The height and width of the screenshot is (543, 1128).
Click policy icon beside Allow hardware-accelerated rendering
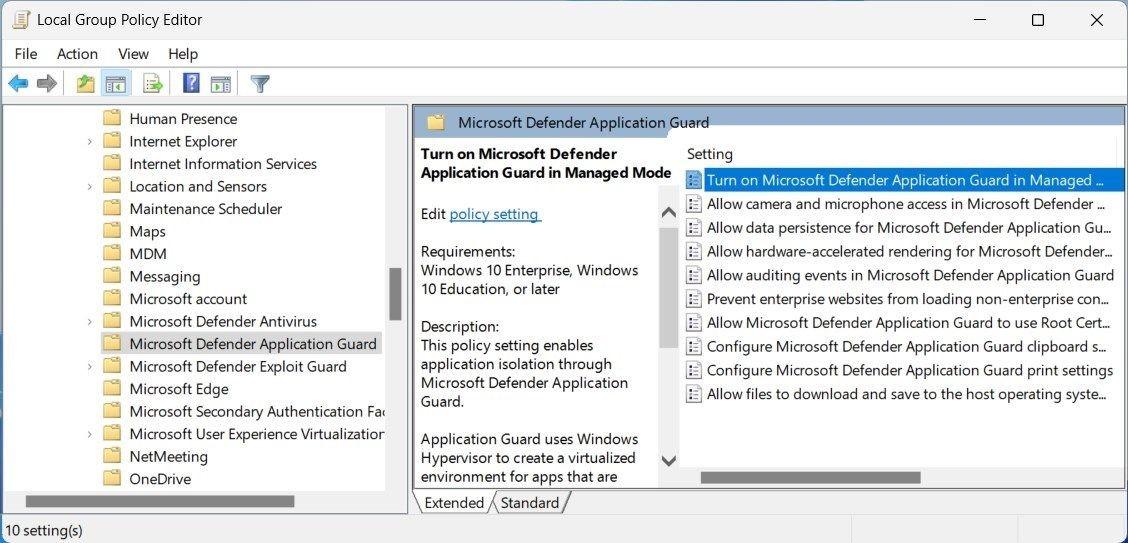pyautogui.click(x=693, y=251)
